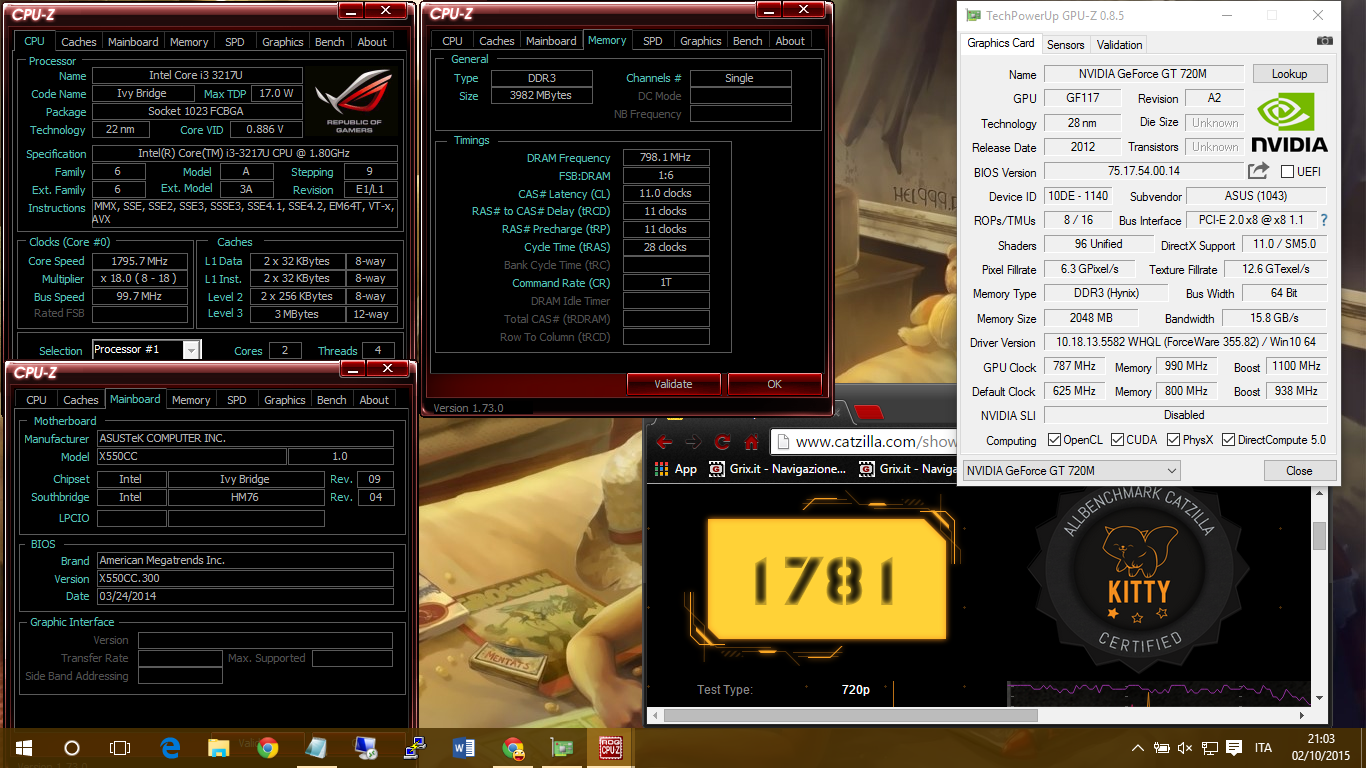Viewport: 1366px width, 768px height.
Task: Show hidden tray icons chevron
Action: [1138, 748]
